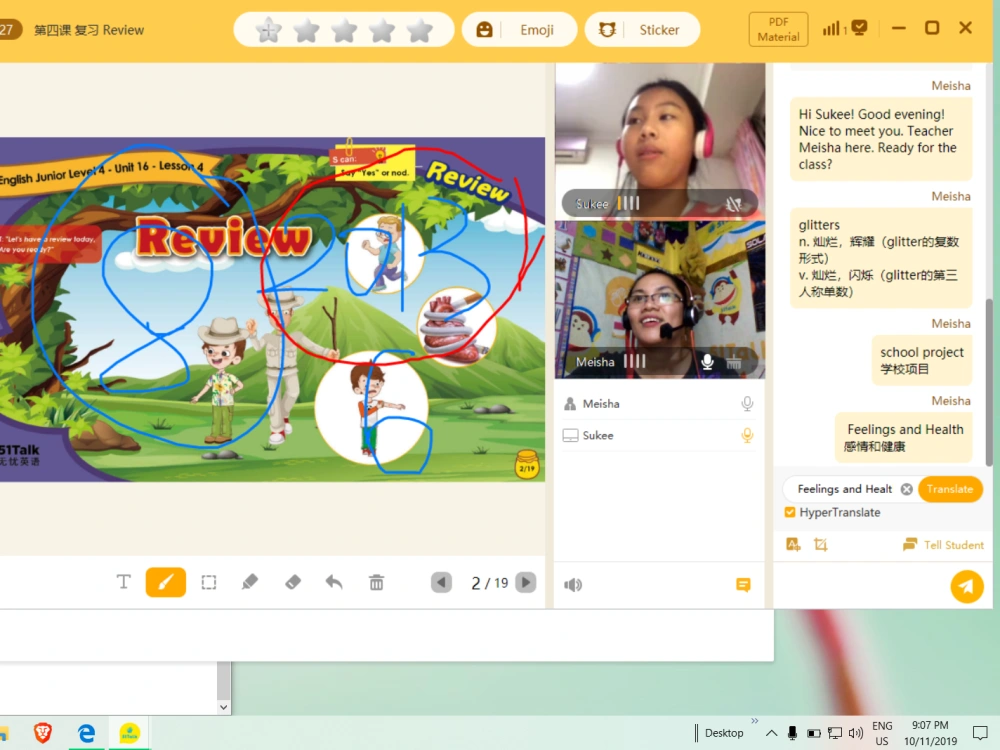Click the 'school project' chat message
The image size is (1000, 750).
point(922,360)
